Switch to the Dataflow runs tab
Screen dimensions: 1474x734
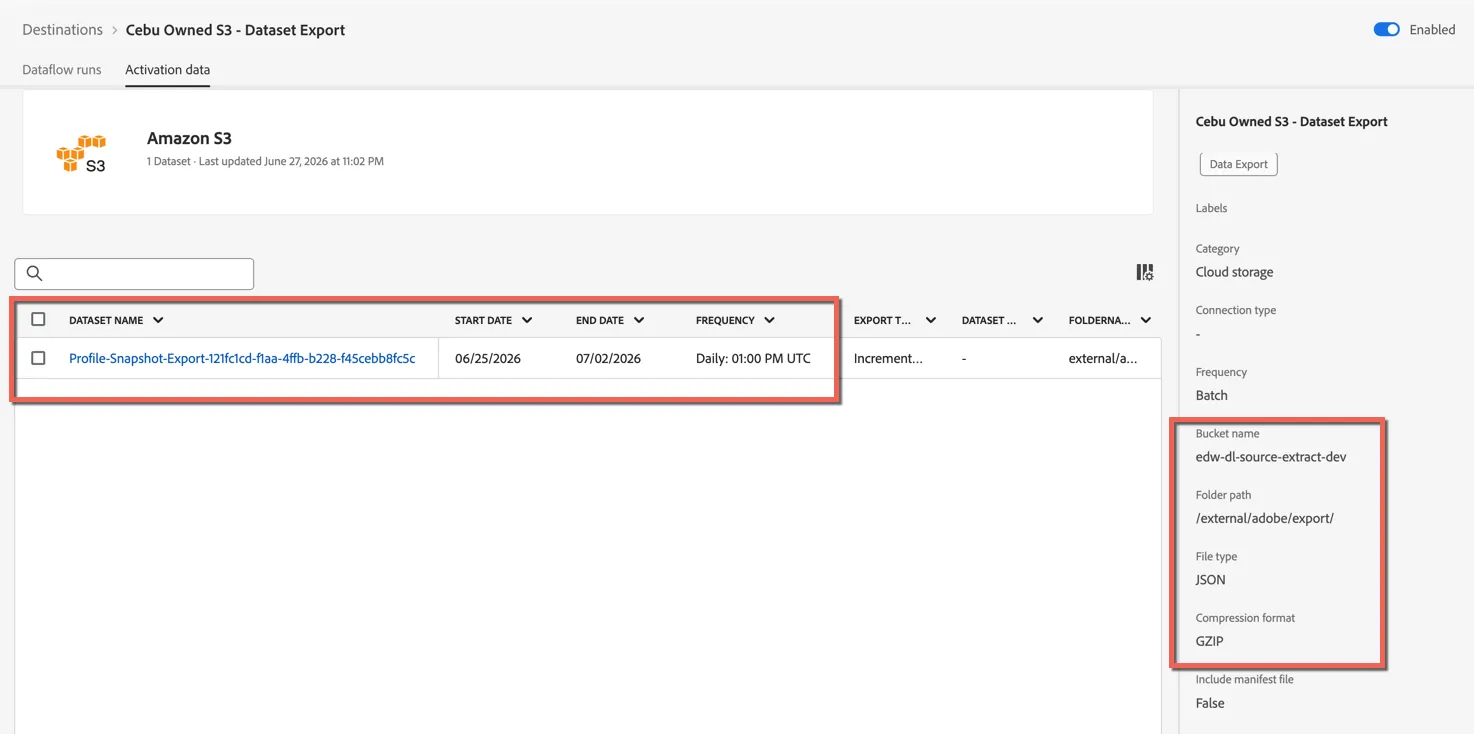(62, 70)
